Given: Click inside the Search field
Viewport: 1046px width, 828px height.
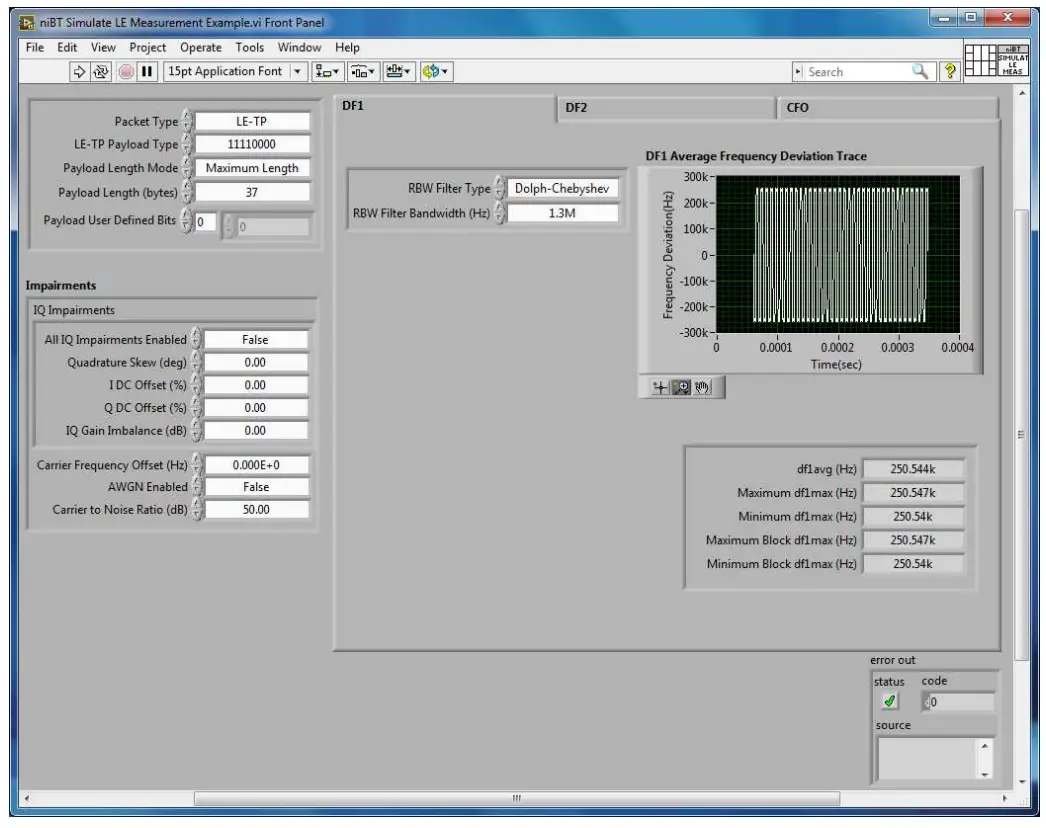Looking at the screenshot, I should pyautogui.click(x=860, y=69).
